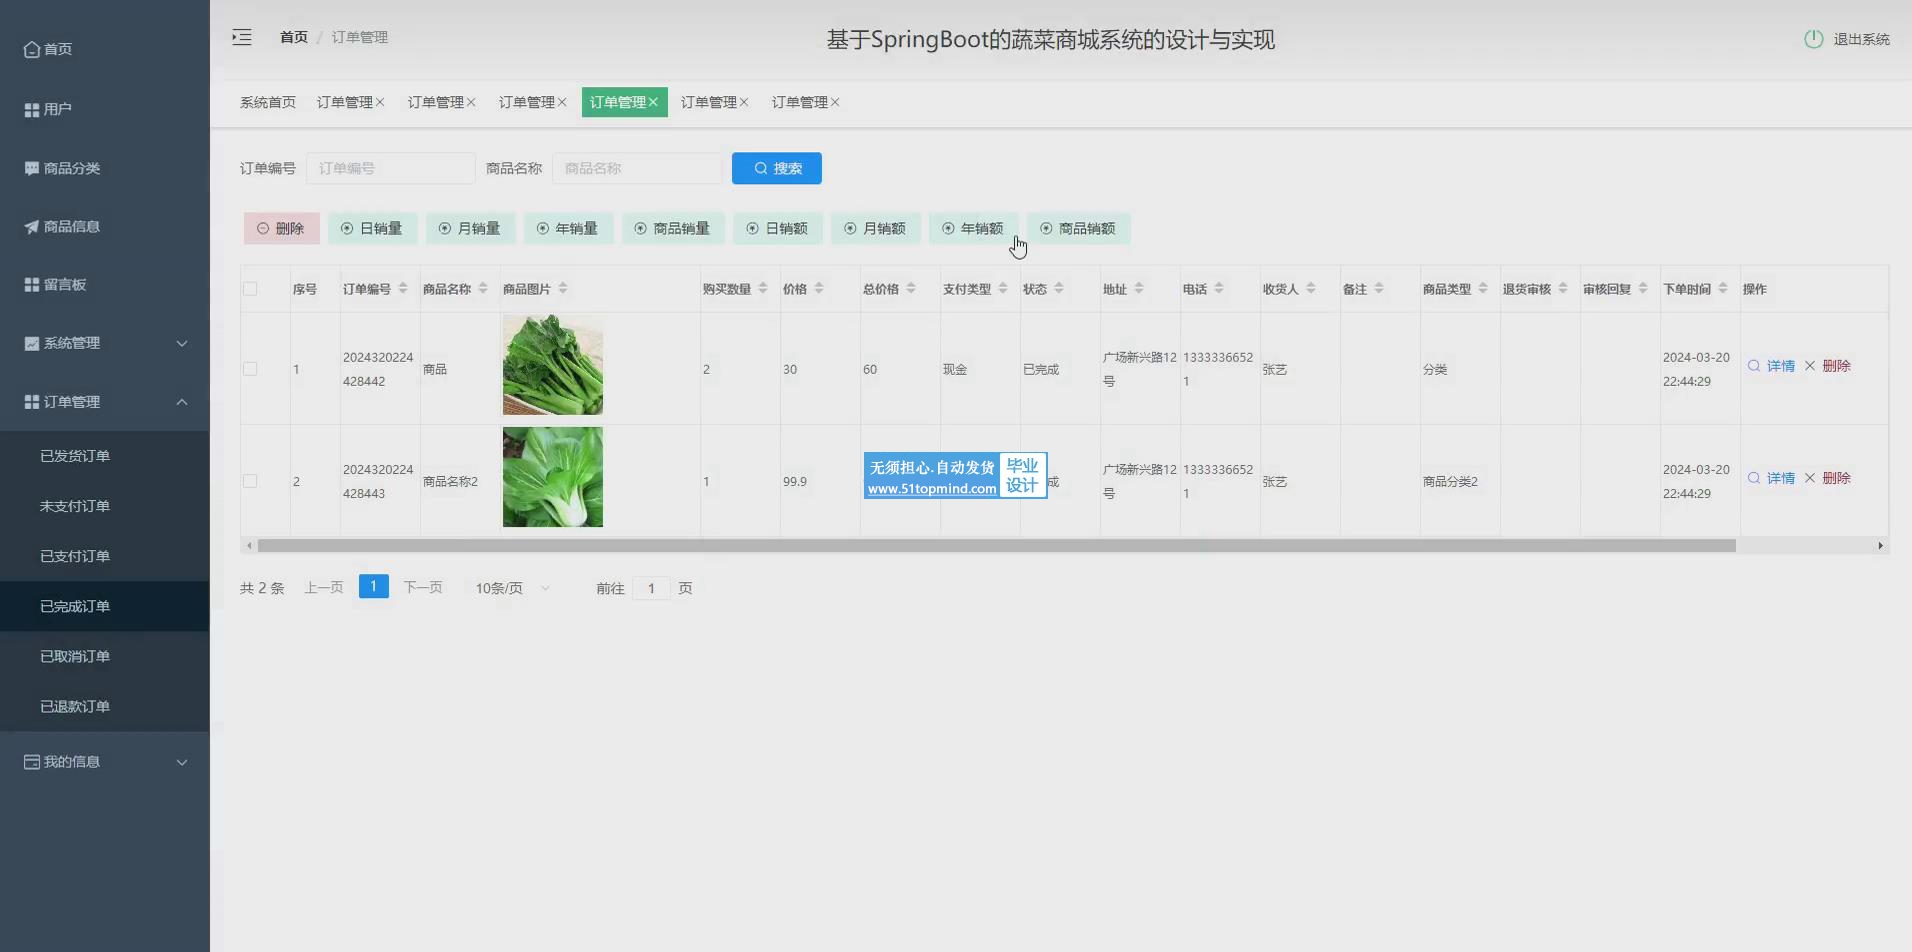This screenshot has height=952, width=1912.
Task: Click the 月销量 button
Action: [470, 228]
